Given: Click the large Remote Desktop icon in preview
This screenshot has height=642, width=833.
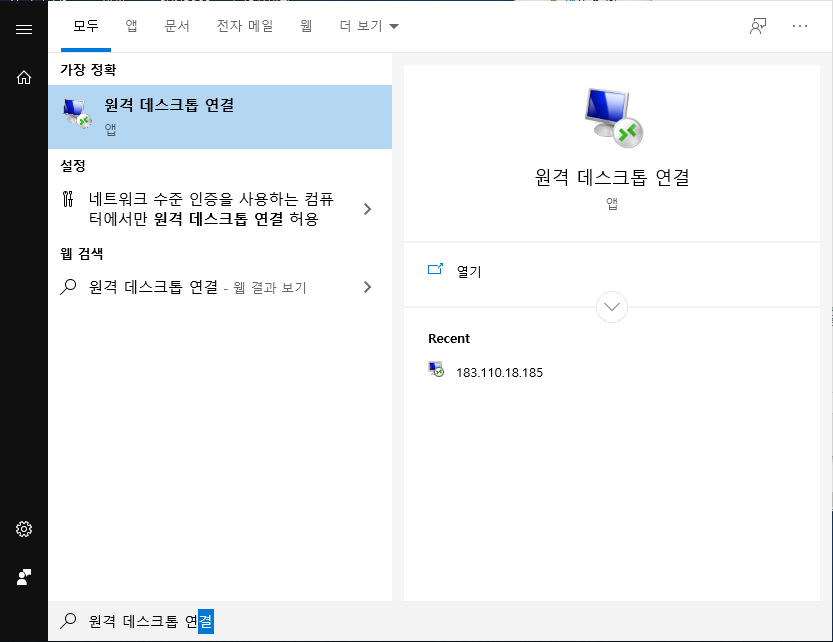Looking at the screenshot, I should coord(613,118).
